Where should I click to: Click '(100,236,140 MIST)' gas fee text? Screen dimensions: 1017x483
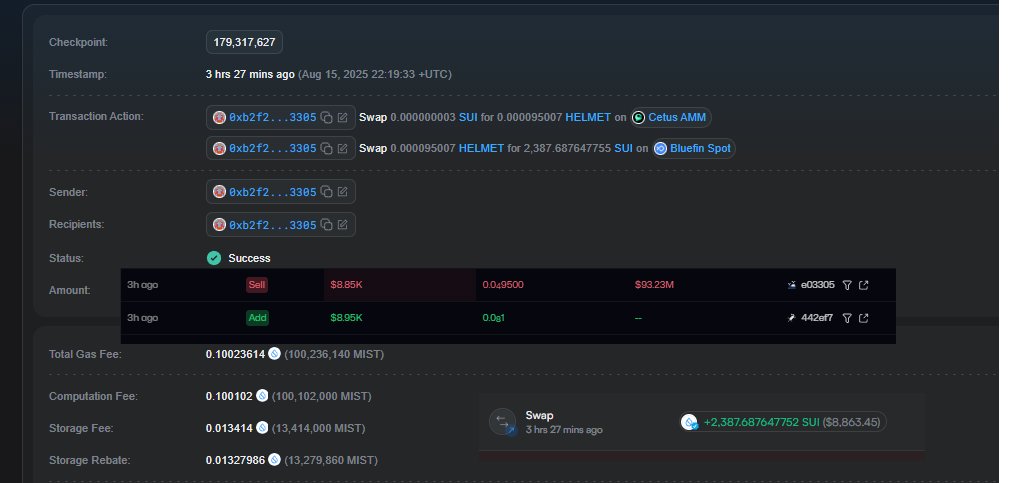click(334, 354)
